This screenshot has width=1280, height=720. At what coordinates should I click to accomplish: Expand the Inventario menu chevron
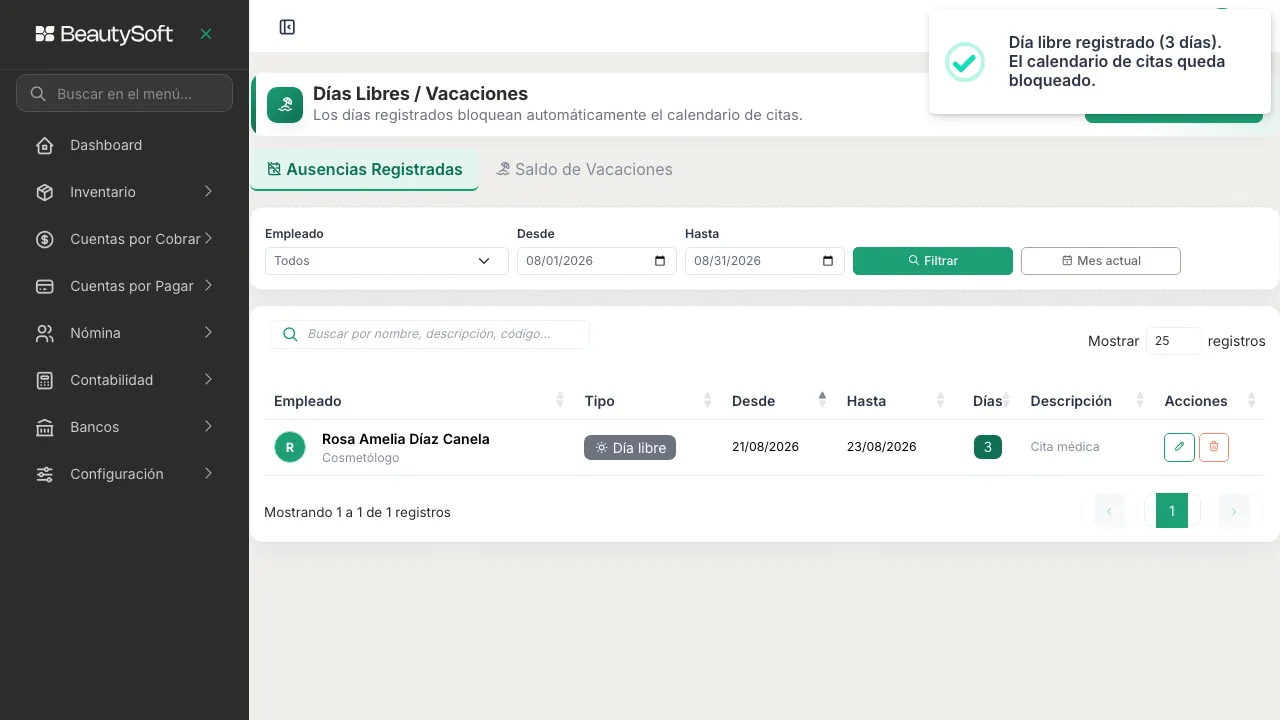pyautogui.click(x=208, y=192)
